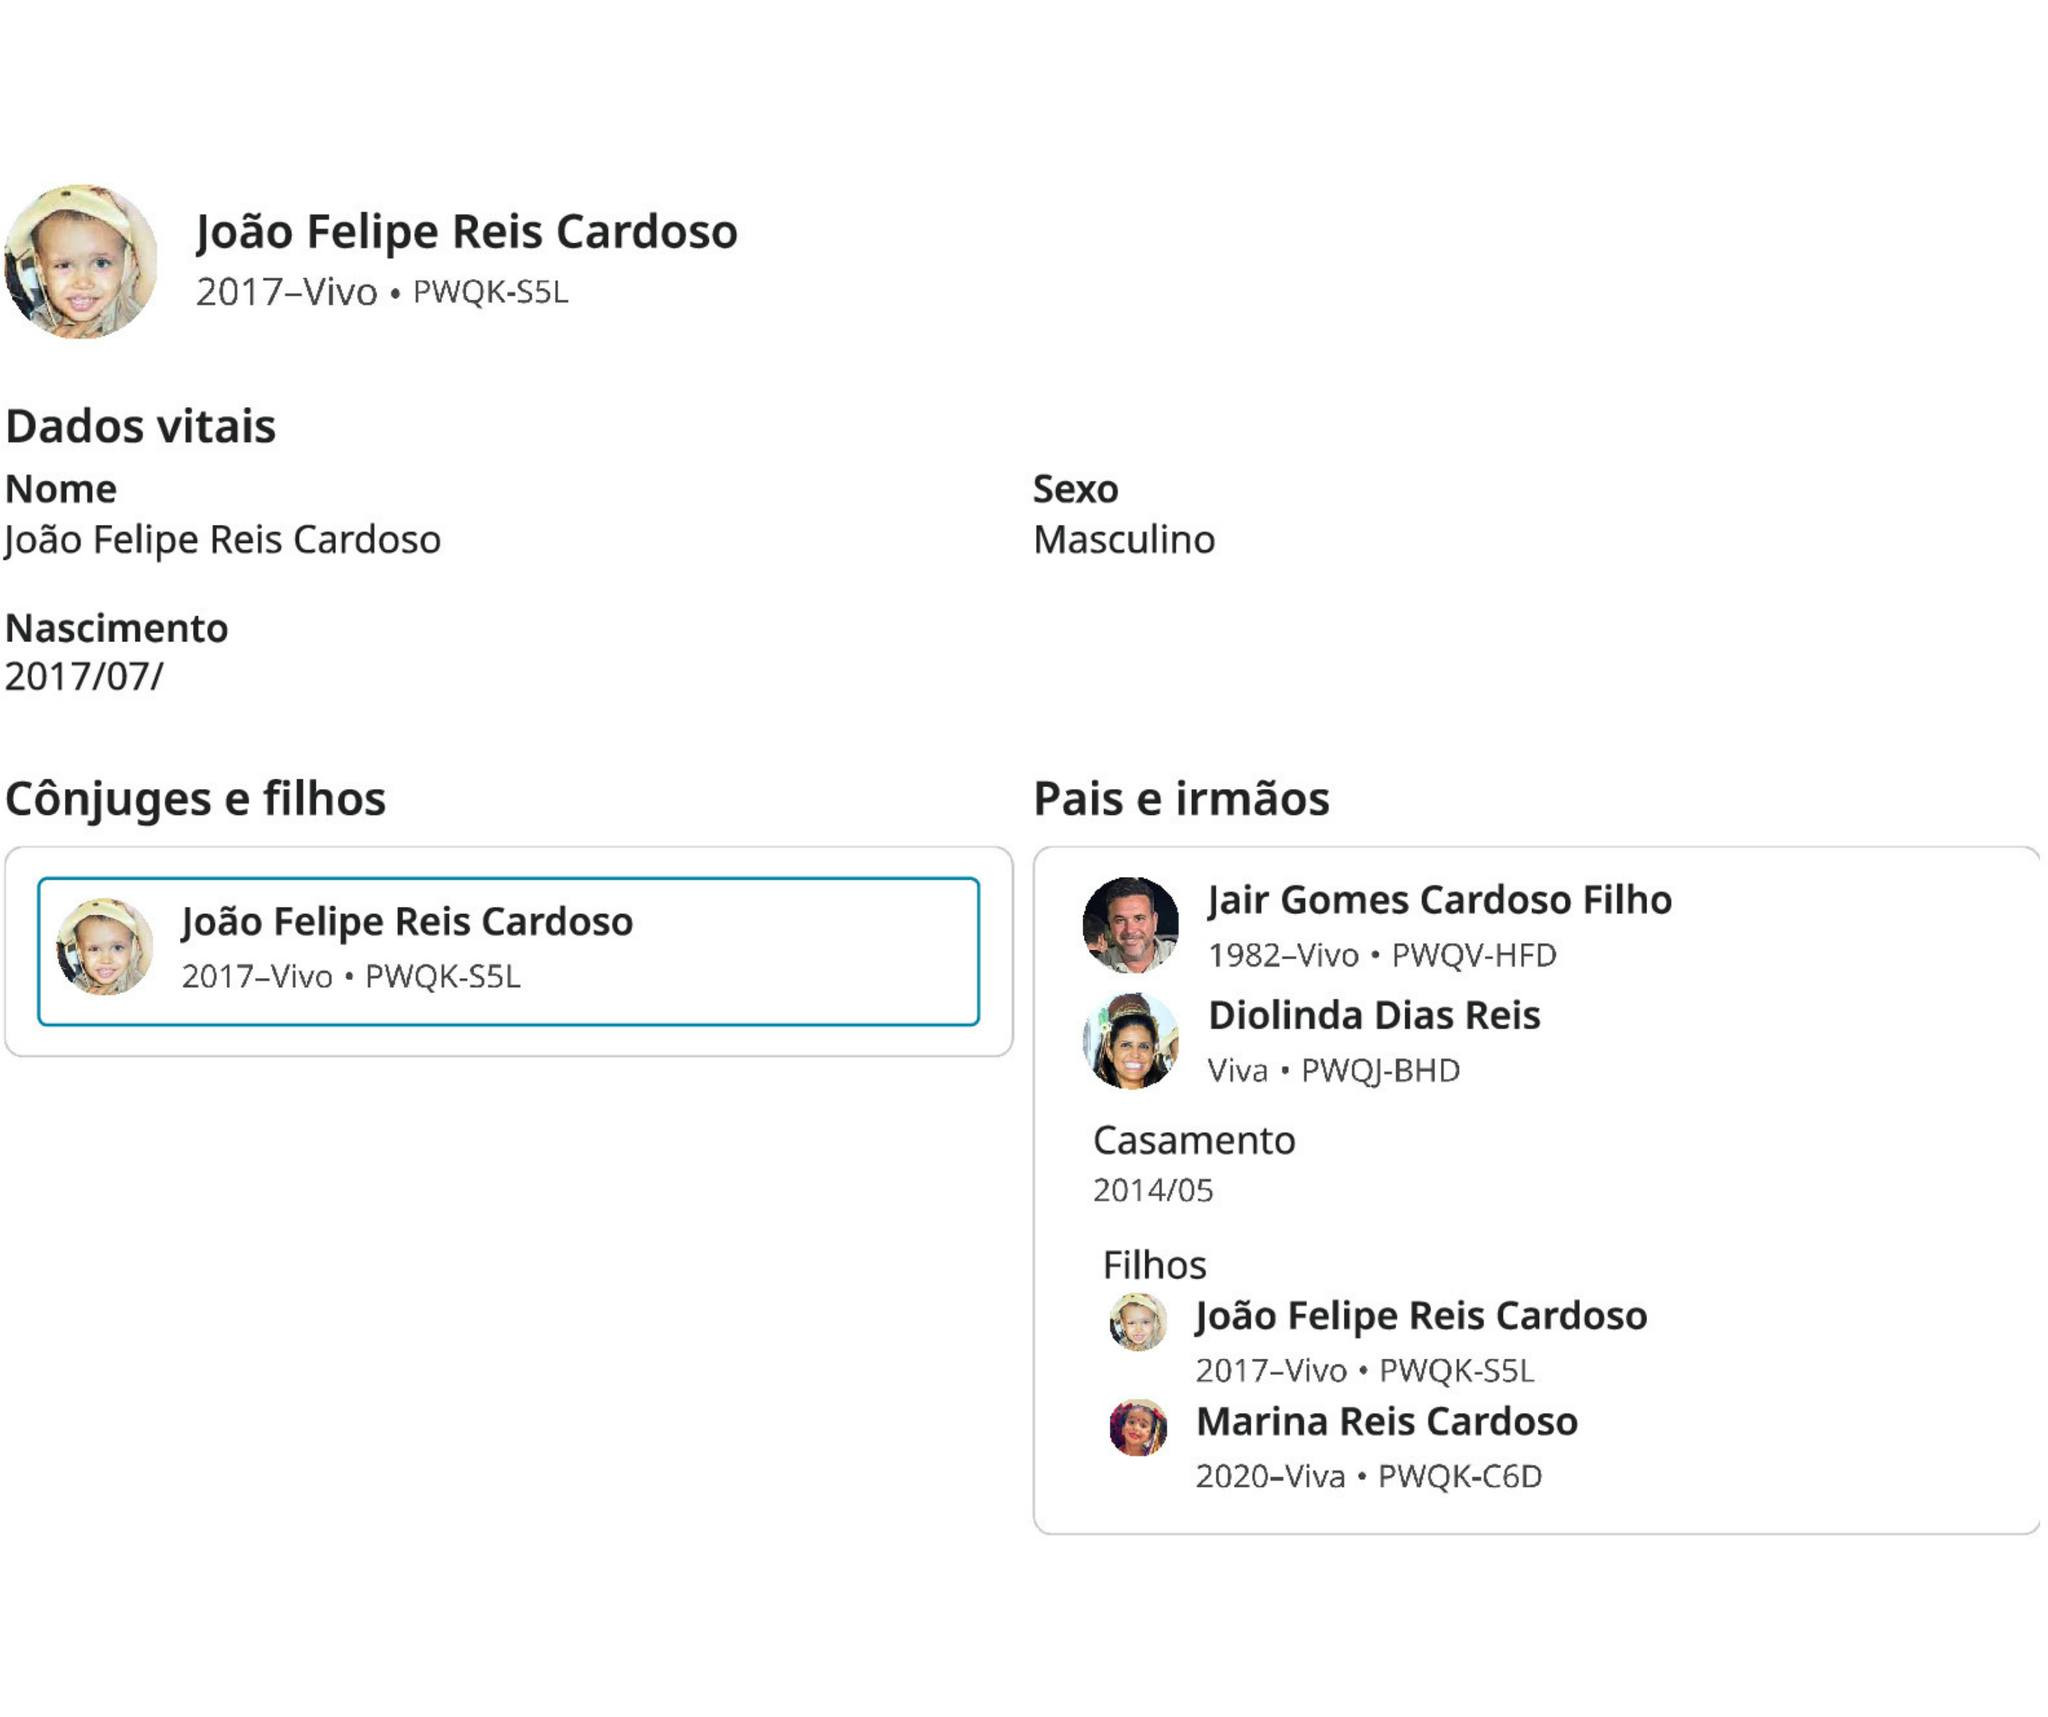Click João Felipe's large header portrait
2048x1717 pixels.
pyautogui.click(x=80, y=261)
